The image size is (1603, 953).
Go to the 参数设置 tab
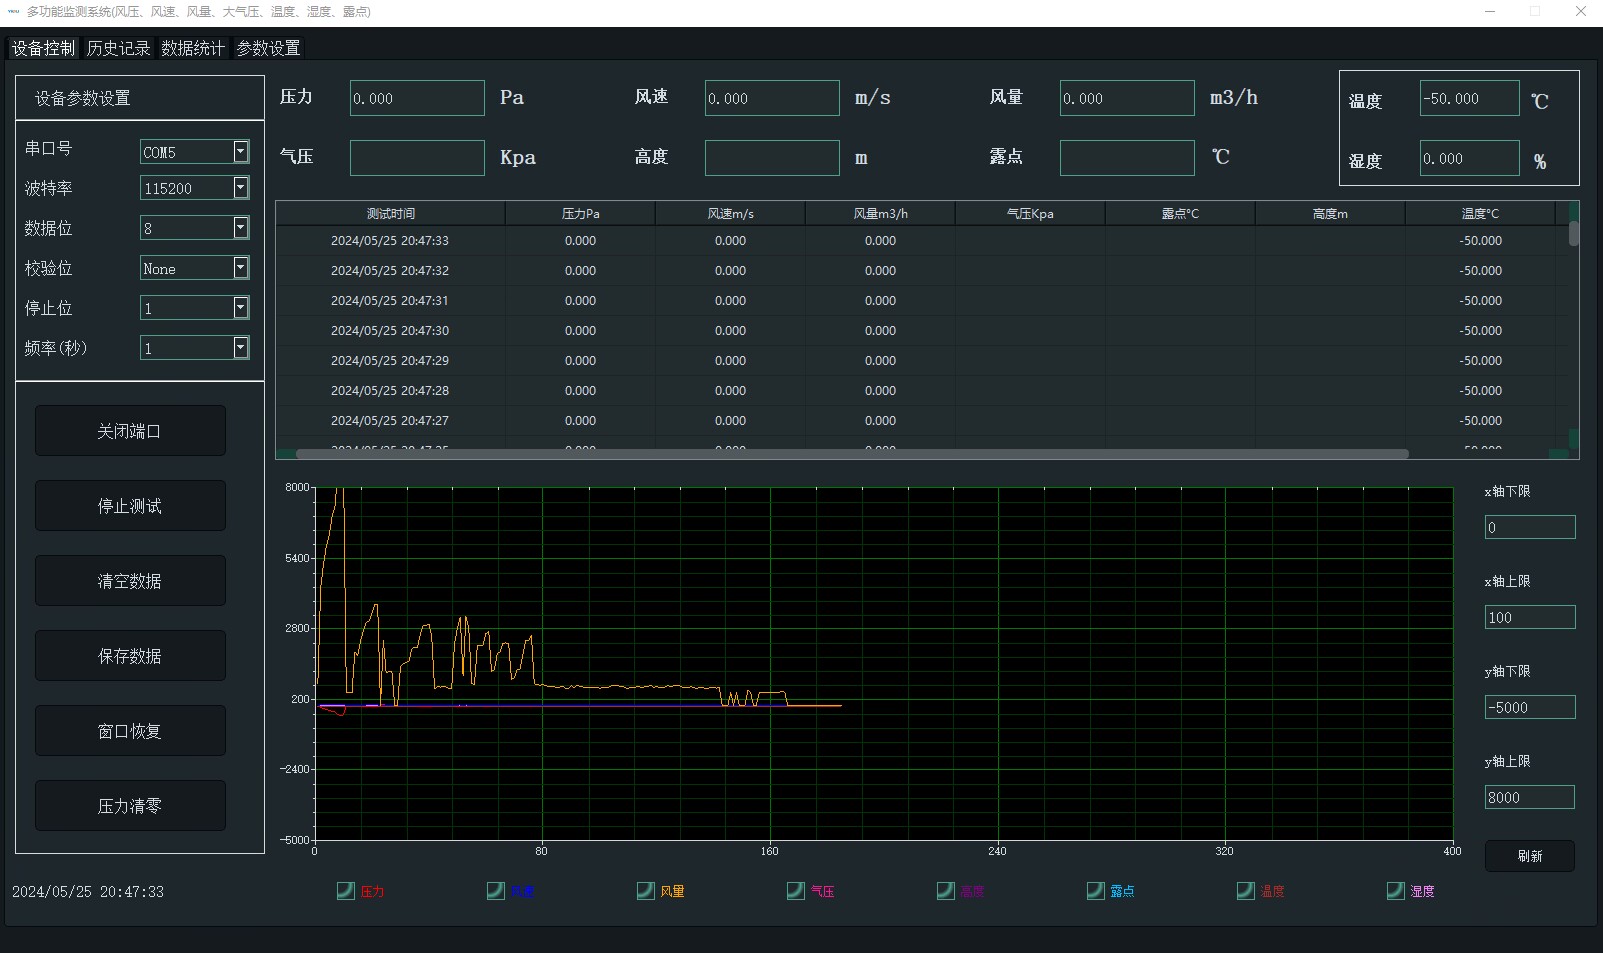268,48
